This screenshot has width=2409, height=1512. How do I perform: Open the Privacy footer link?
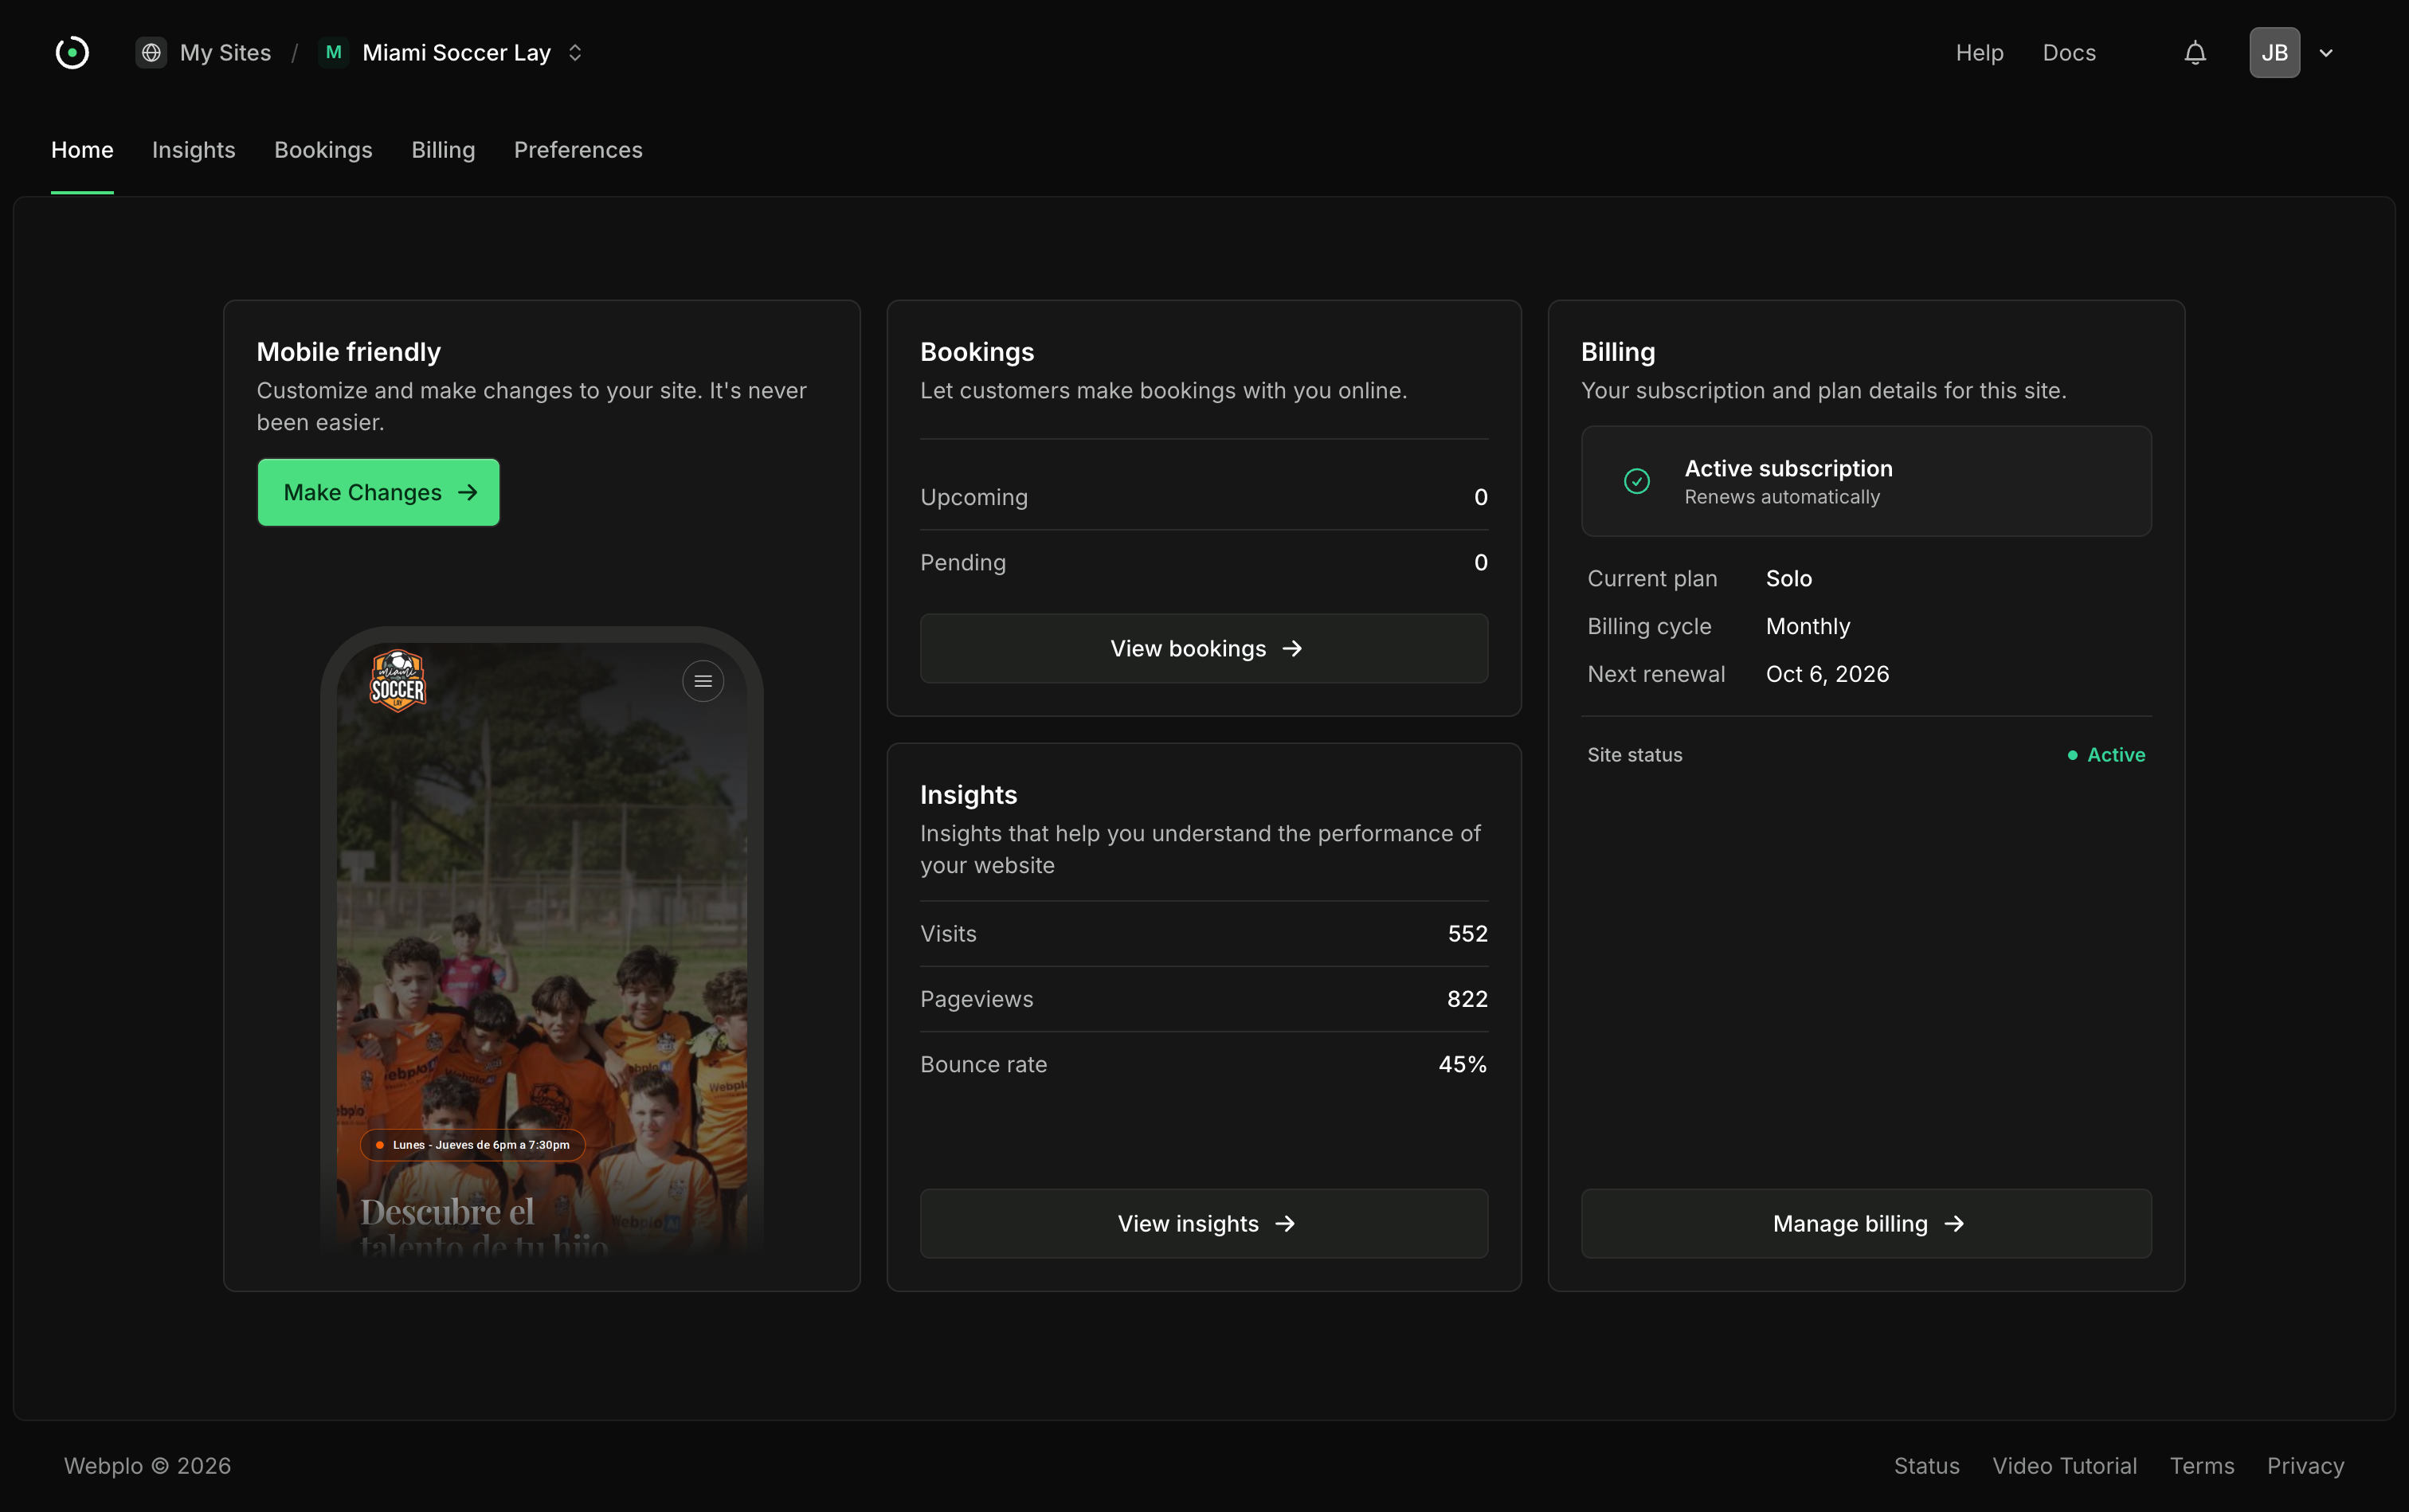pyautogui.click(x=2305, y=1465)
